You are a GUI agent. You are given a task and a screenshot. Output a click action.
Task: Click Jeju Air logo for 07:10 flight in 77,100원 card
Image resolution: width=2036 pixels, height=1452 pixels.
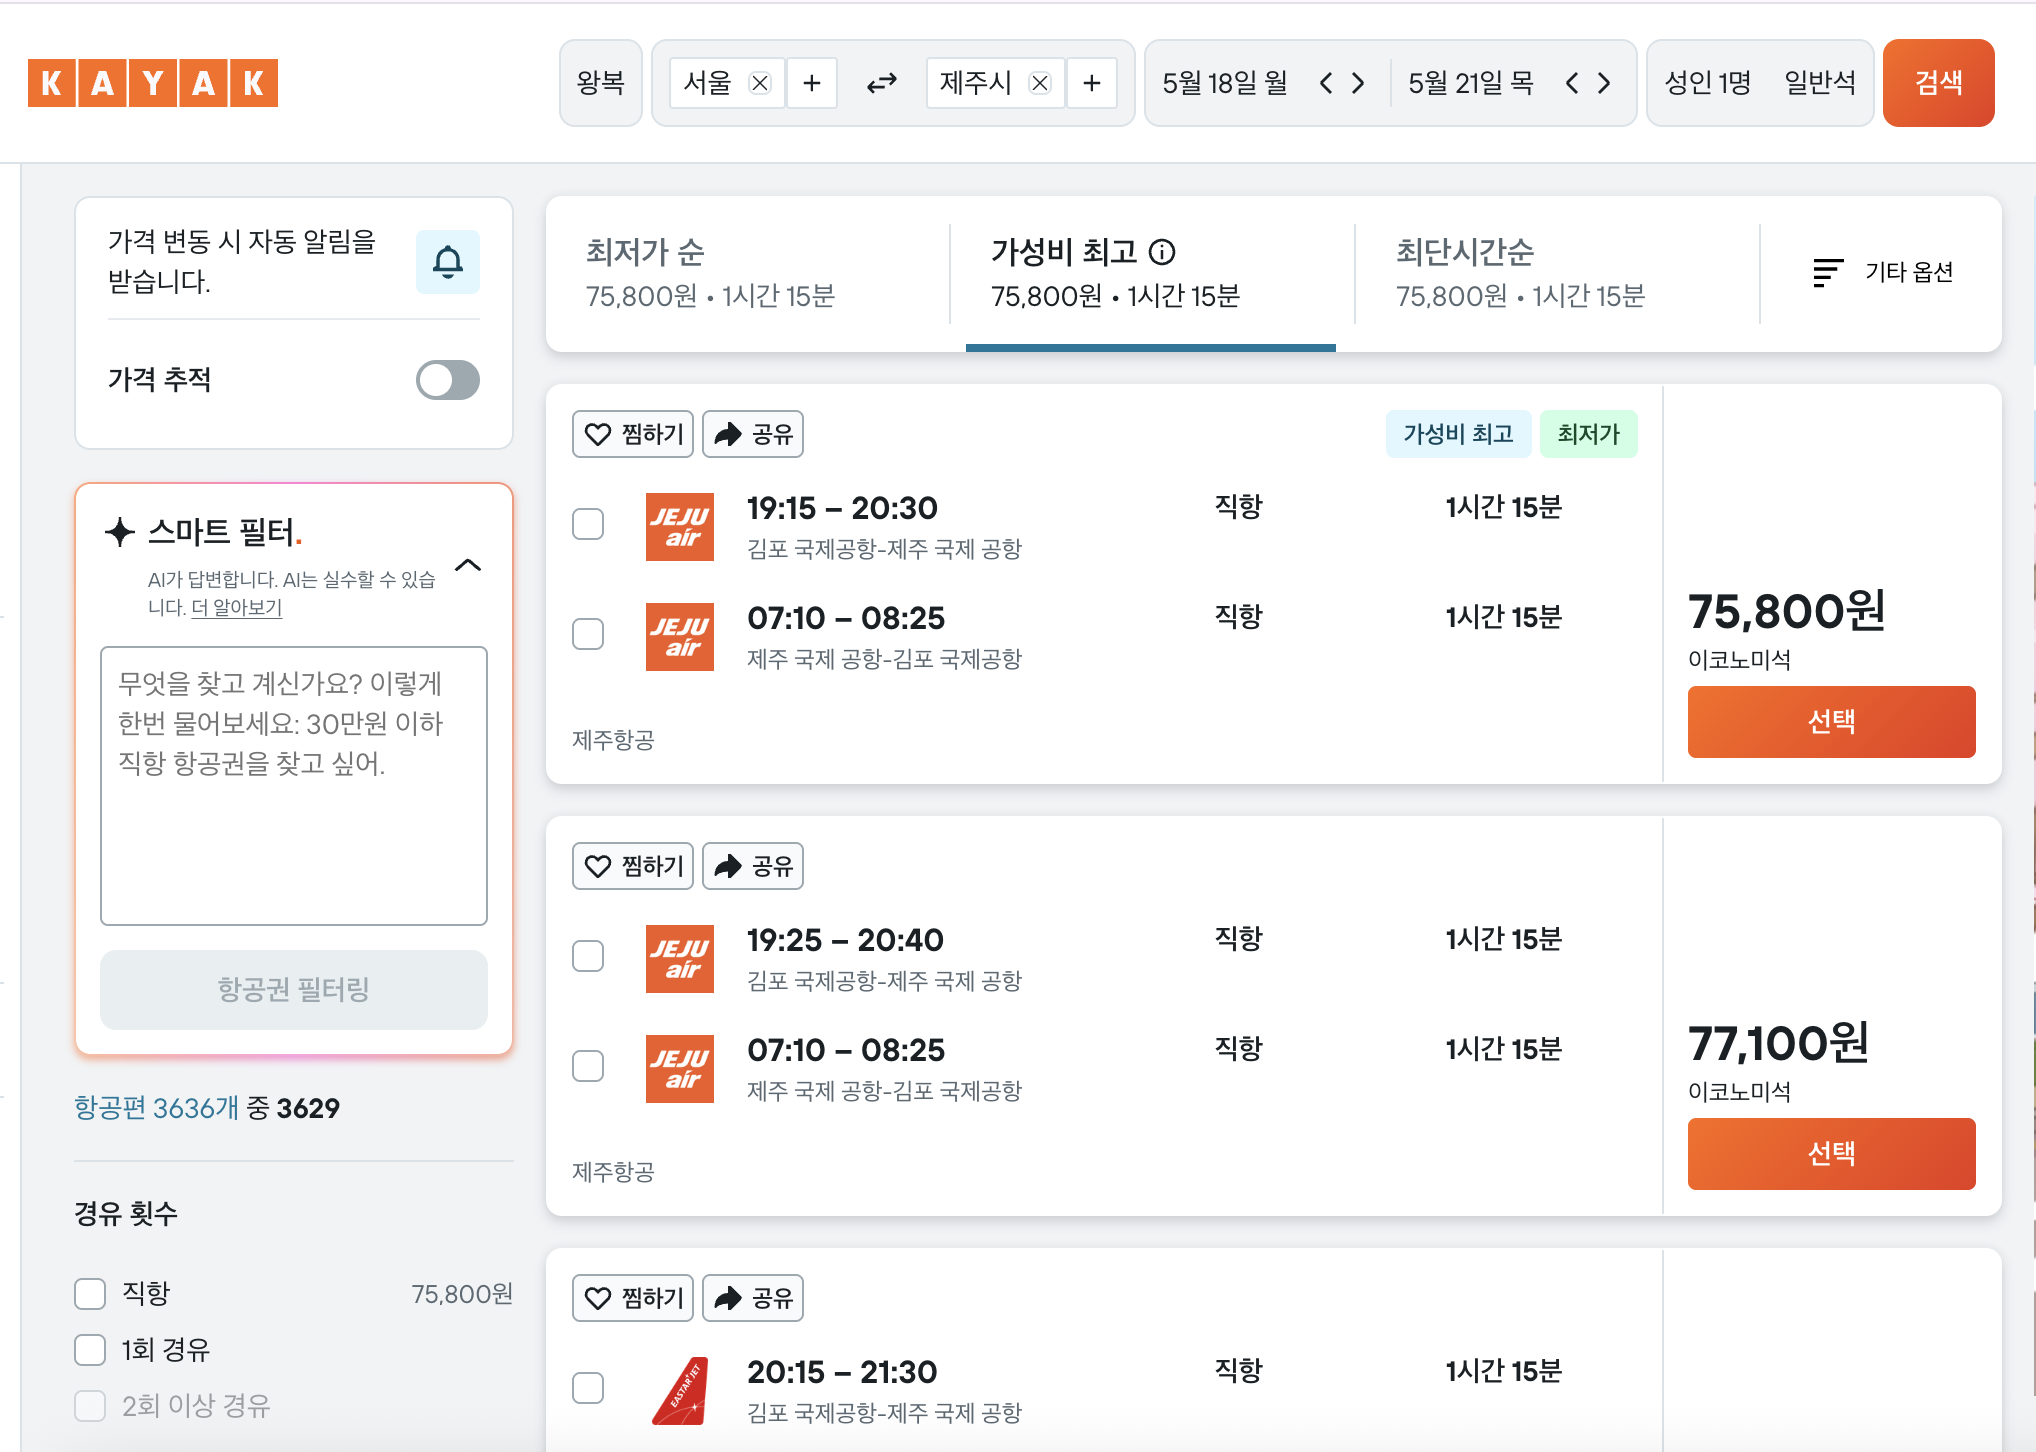(x=680, y=1069)
